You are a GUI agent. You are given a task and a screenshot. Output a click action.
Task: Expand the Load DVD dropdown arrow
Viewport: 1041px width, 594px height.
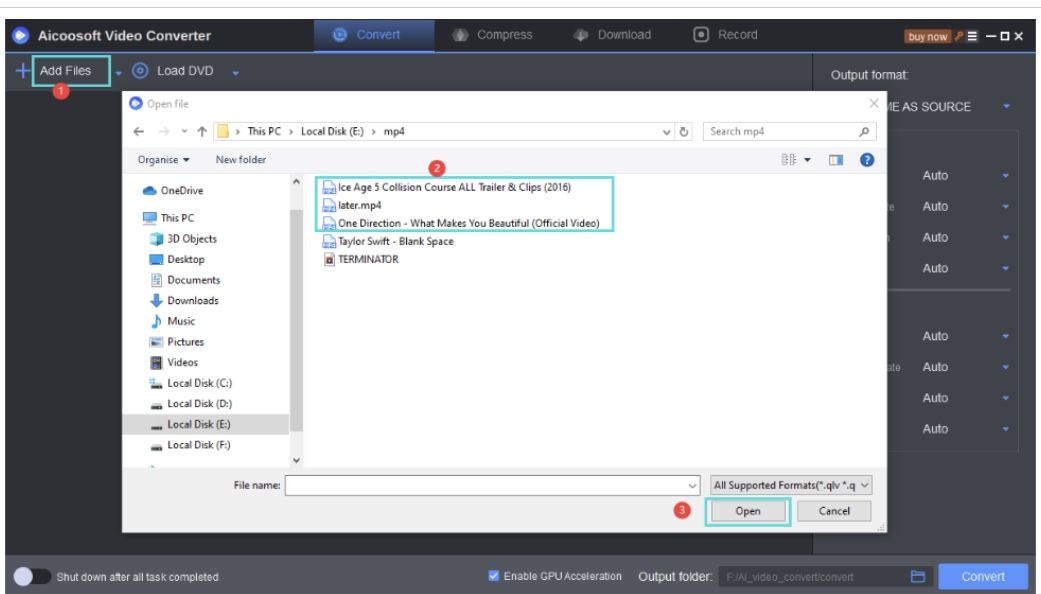pyautogui.click(x=236, y=71)
